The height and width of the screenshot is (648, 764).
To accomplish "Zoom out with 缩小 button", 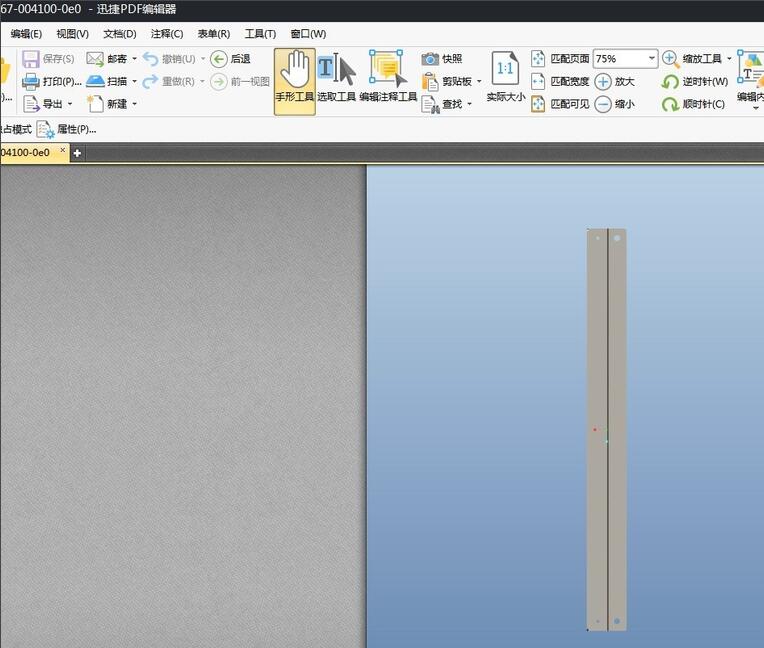I will click(x=603, y=104).
